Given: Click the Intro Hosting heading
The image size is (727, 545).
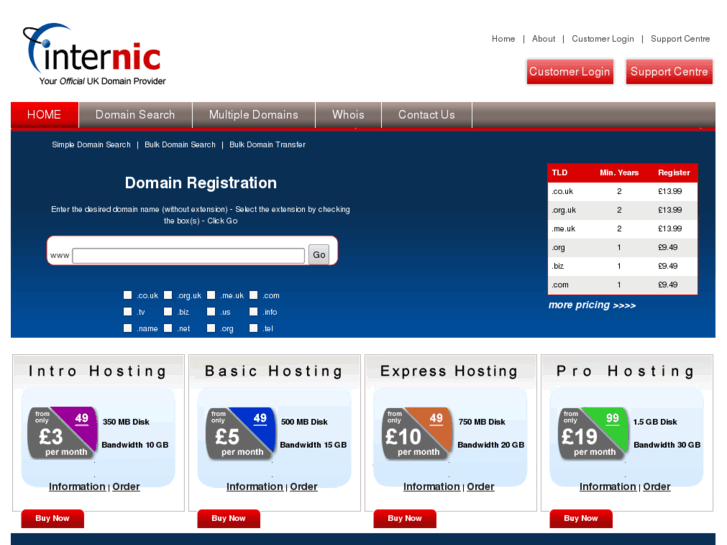Looking at the screenshot, I should [98, 371].
